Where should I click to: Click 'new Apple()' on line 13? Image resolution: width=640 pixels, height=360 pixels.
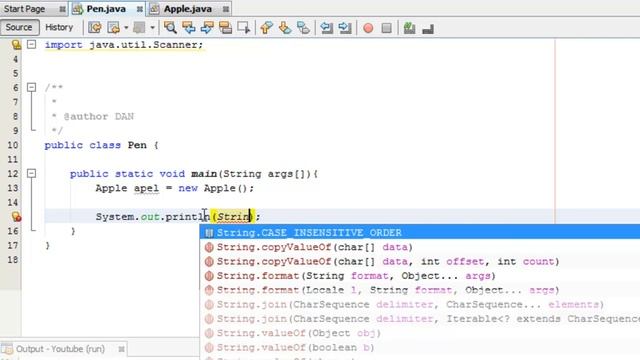tap(213, 189)
